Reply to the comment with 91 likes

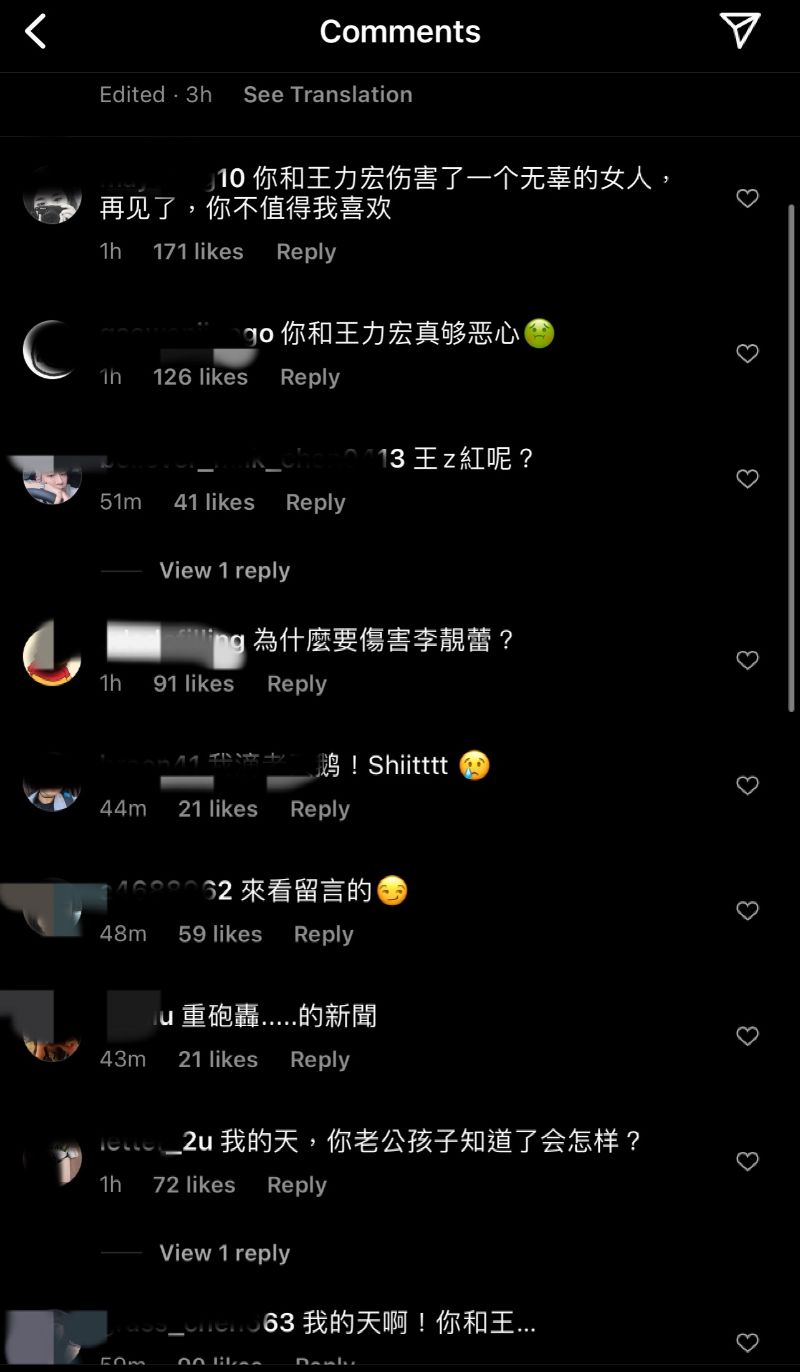pos(297,684)
